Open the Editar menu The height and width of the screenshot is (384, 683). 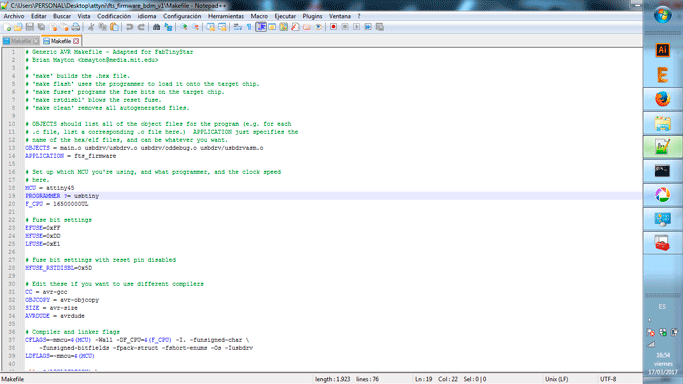(x=39, y=16)
